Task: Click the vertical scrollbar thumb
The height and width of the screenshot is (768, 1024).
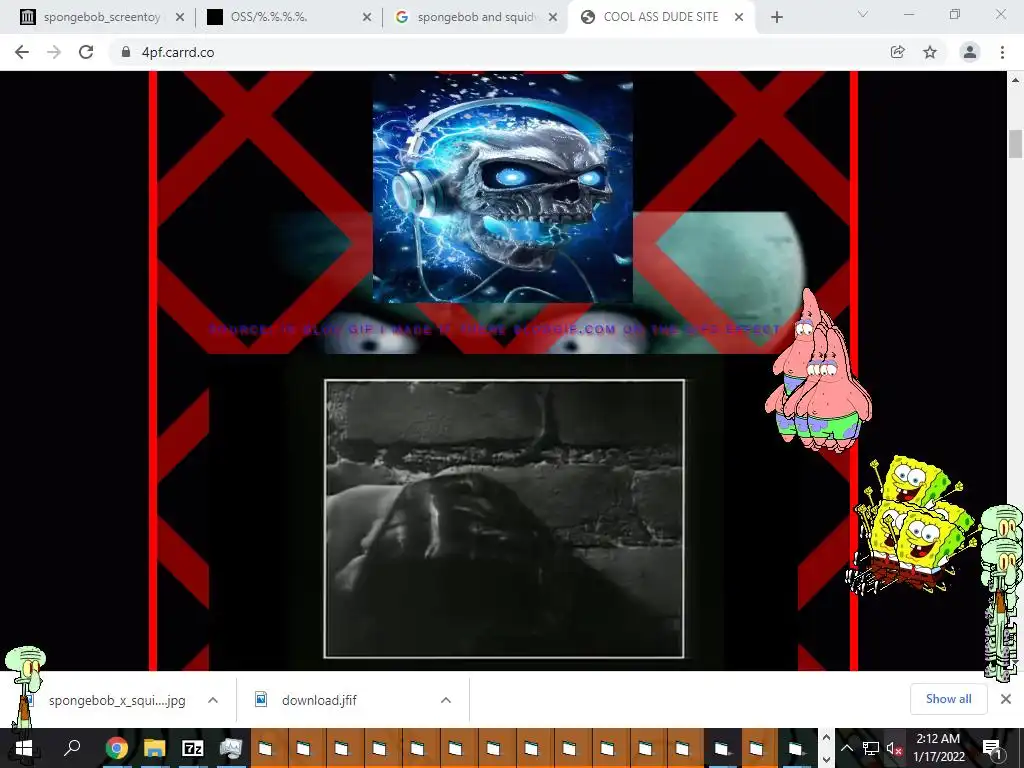Action: [1016, 144]
